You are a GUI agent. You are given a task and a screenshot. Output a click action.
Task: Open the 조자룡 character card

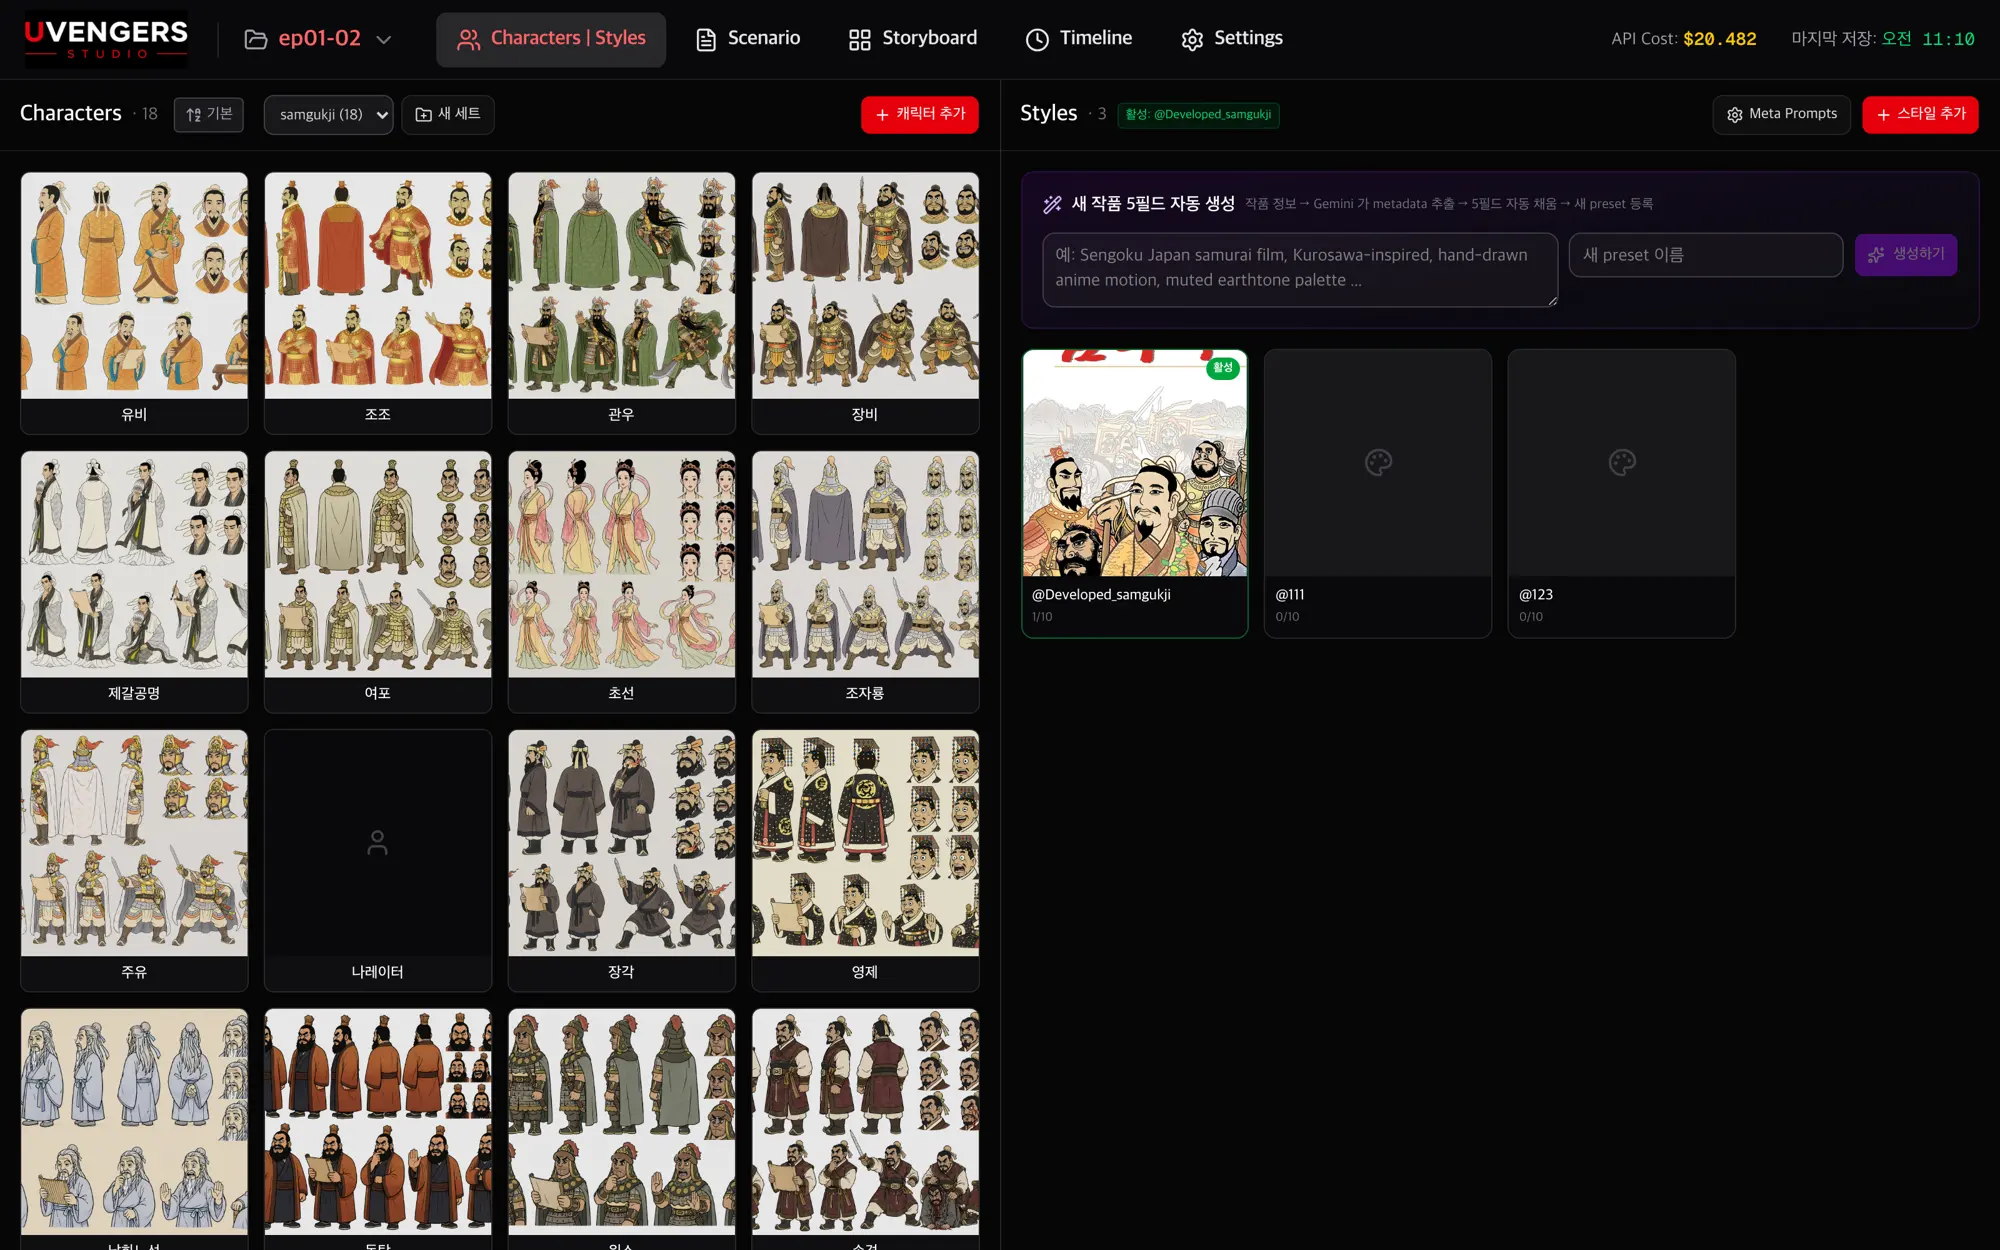(865, 582)
